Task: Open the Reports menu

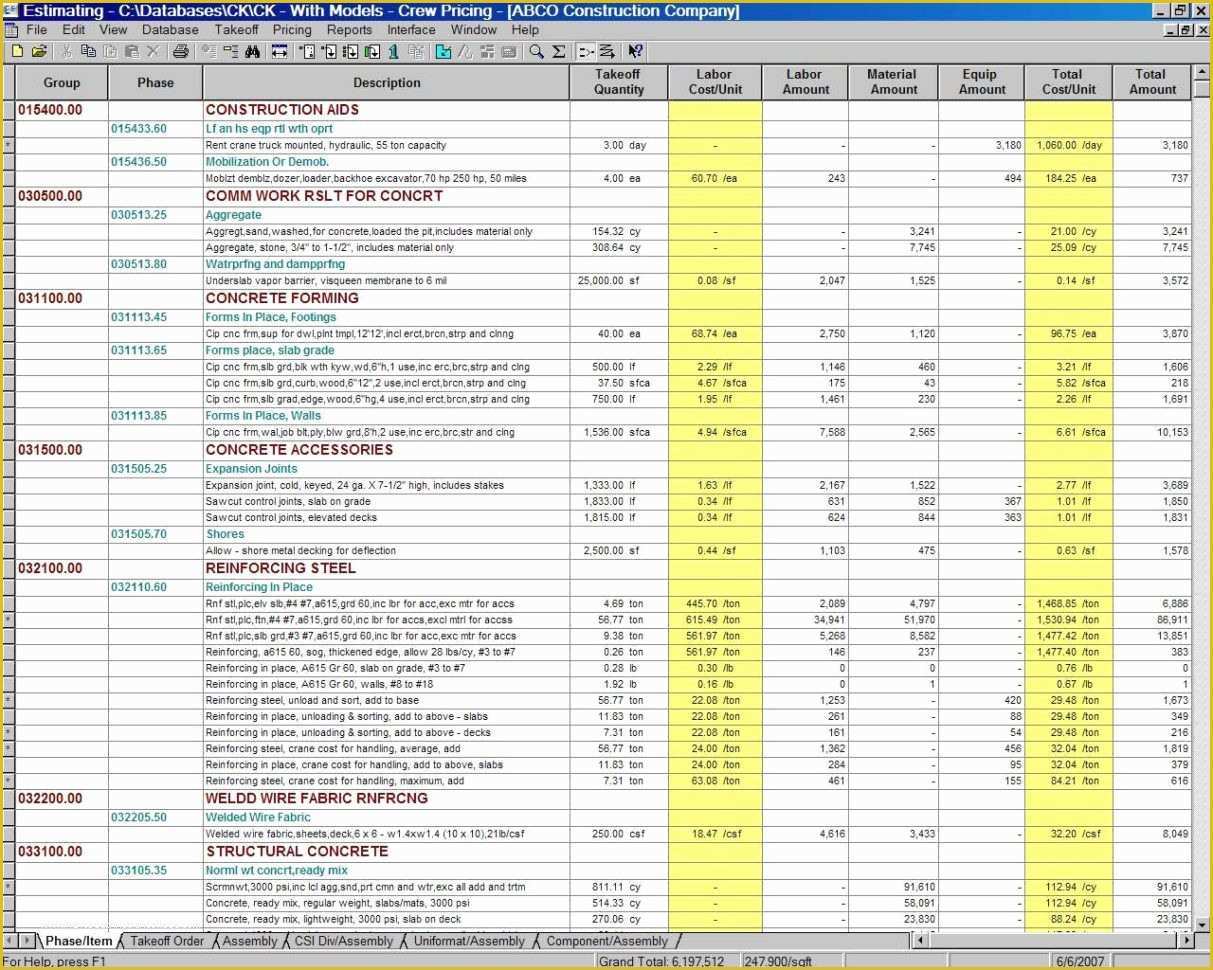Action: click(x=350, y=30)
